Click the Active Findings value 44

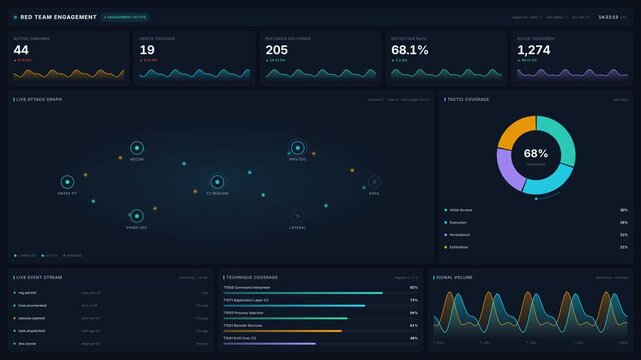point(21,50)
